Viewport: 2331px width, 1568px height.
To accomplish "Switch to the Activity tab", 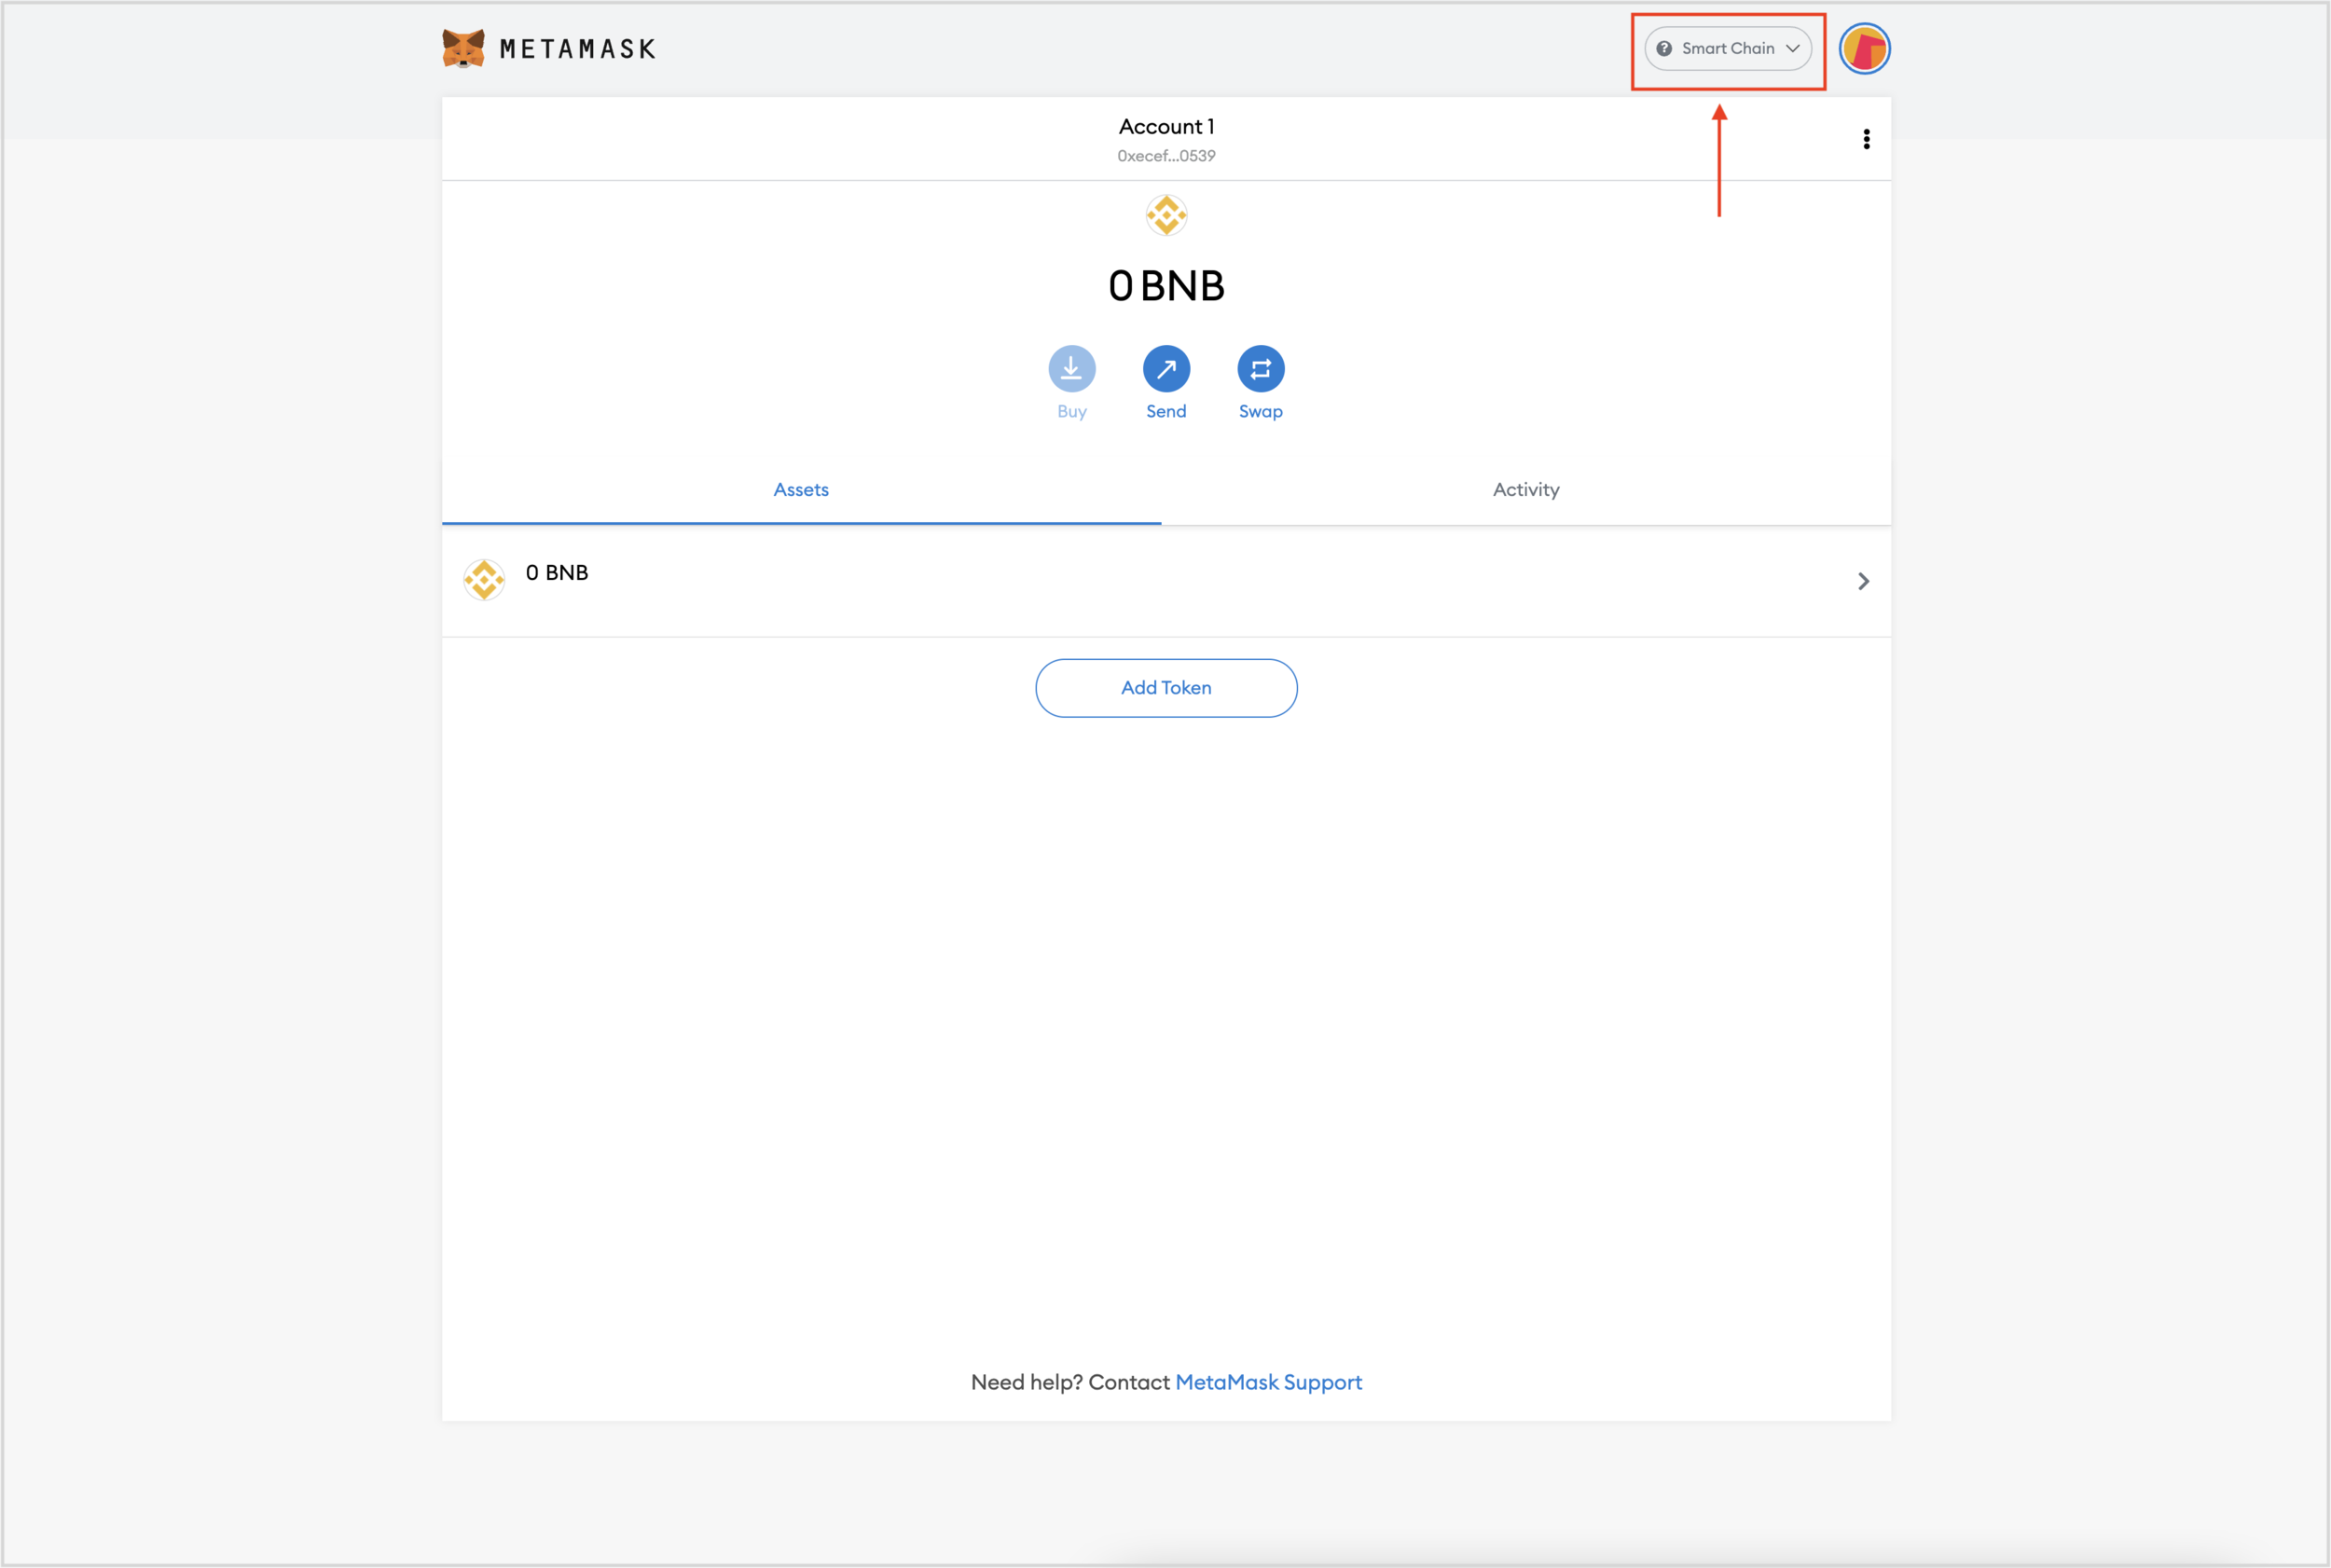I will (1526, 490).
